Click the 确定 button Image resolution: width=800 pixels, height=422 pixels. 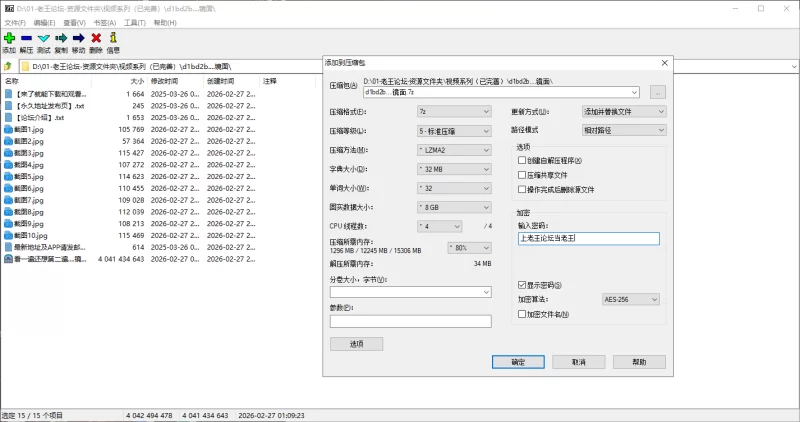(518, 362)
